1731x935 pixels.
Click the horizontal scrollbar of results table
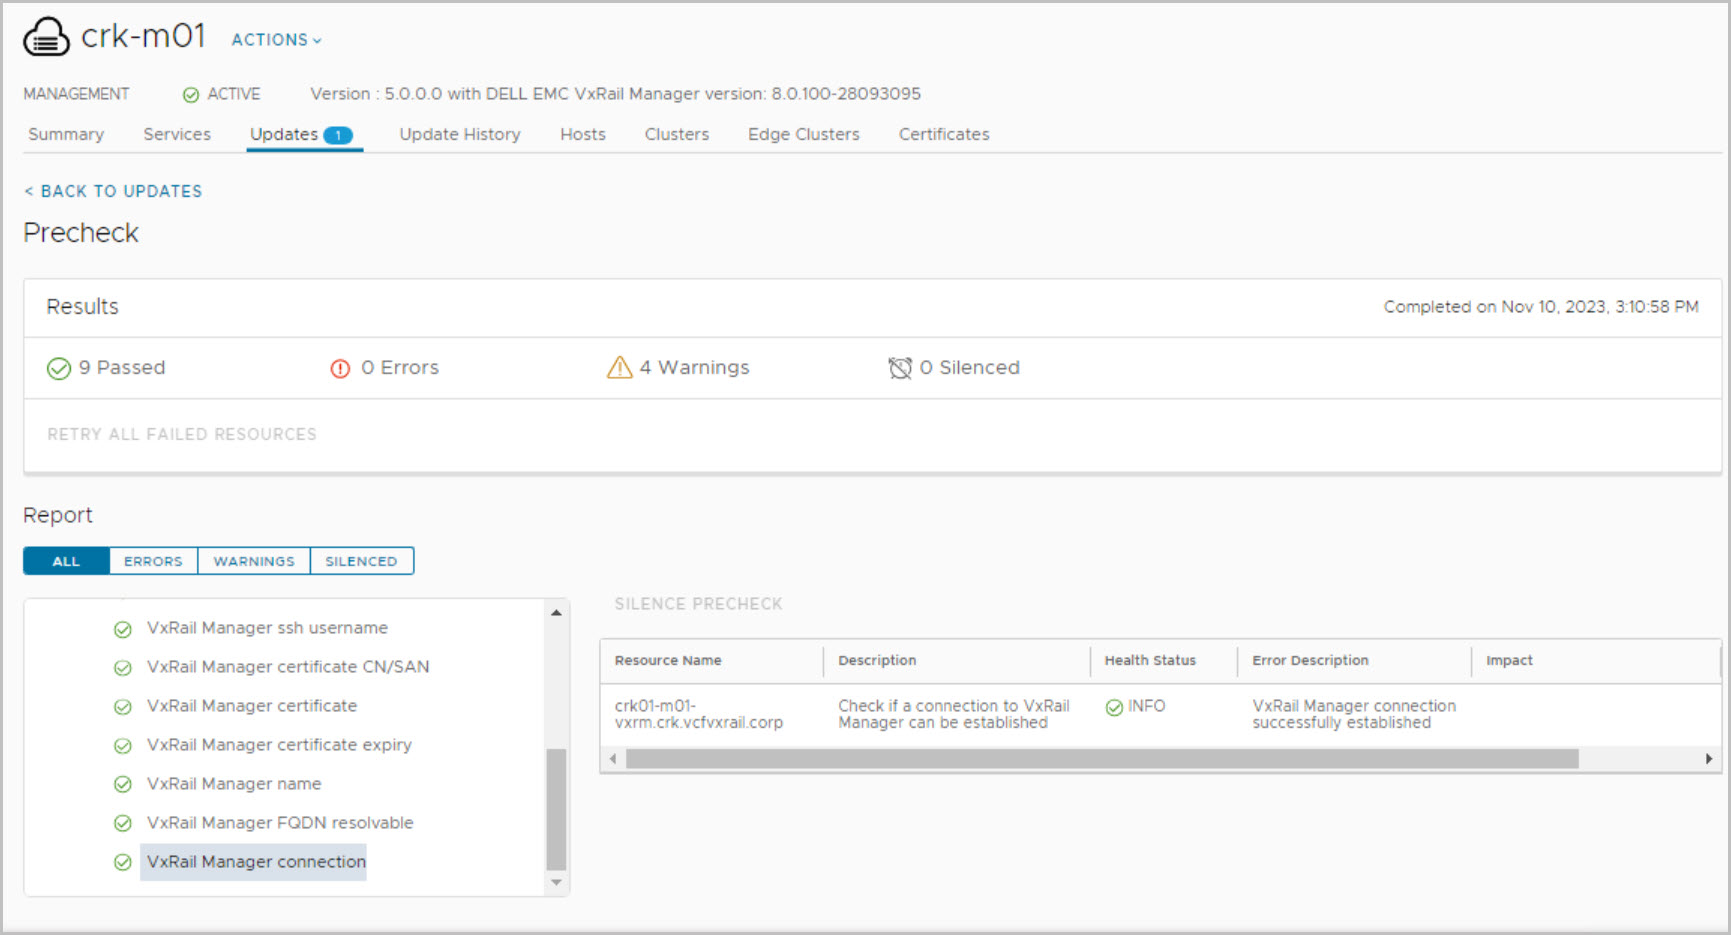(1101, 759)
